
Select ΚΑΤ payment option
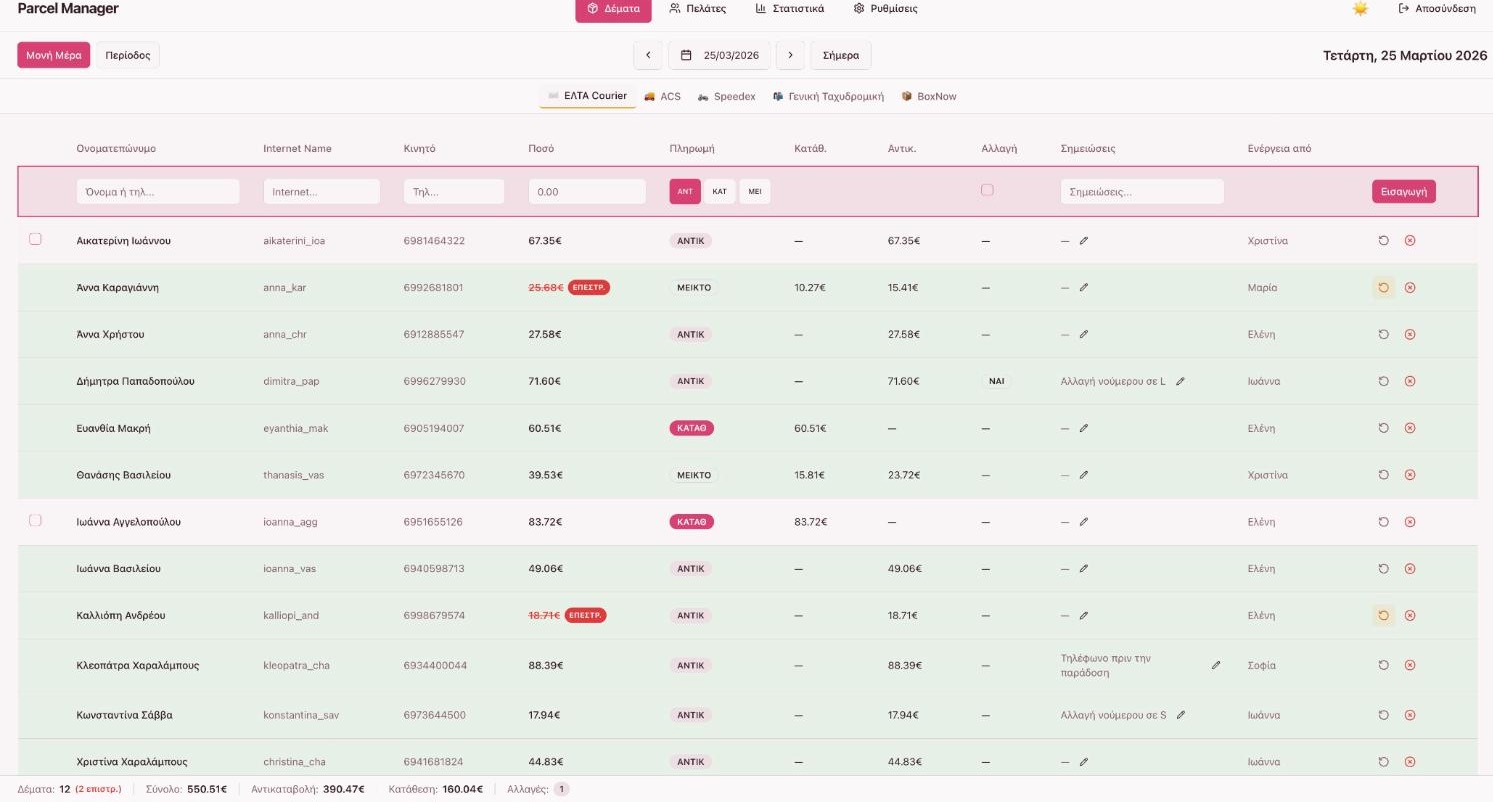(720, 191)
